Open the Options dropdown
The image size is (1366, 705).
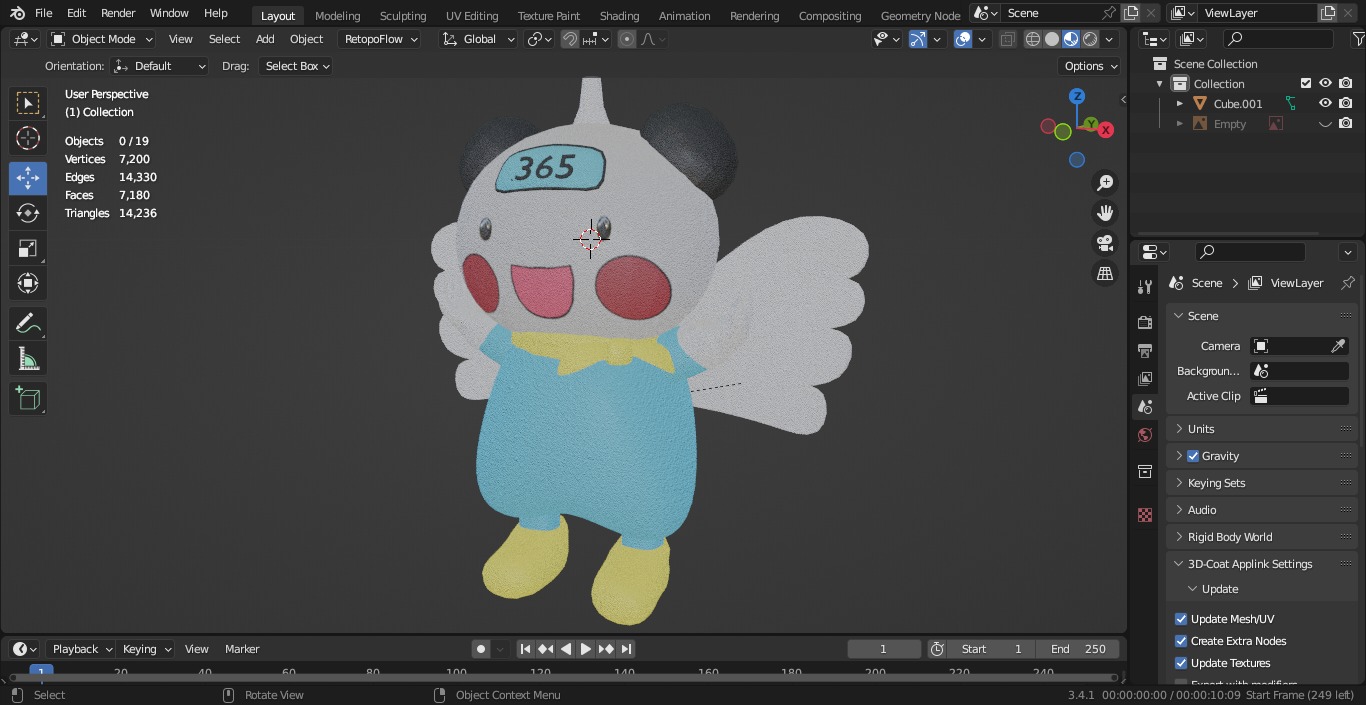pyautogui.click(x=1090, y=66)
